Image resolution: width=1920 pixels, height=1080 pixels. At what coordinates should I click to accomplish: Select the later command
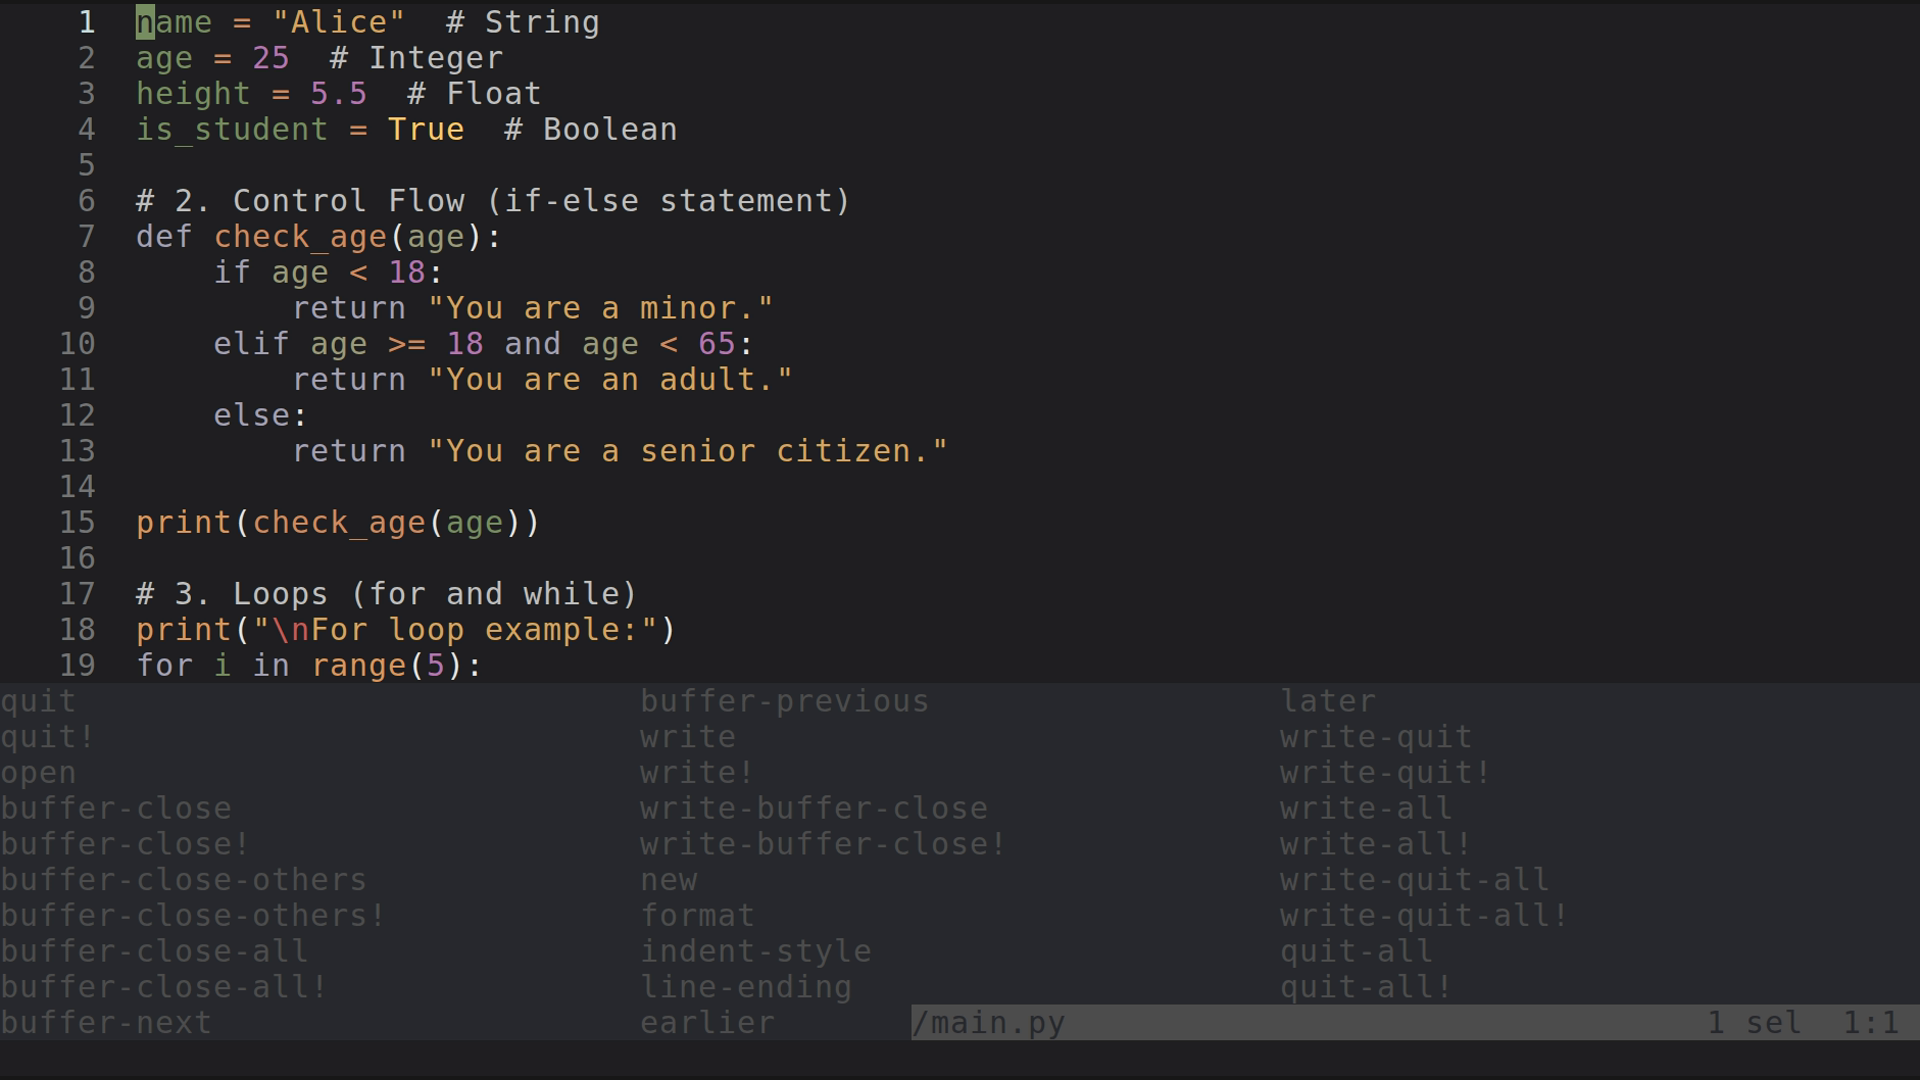click(x=1328, y=700)
